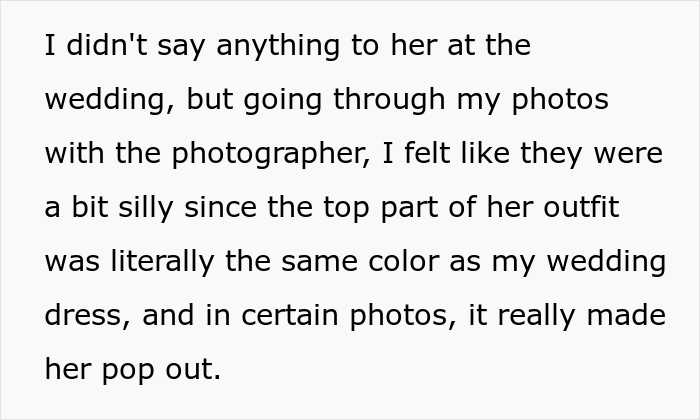Click the word "color" in fifth line
This screenshot has height=420, width=700.
click(x=404, y=261)
